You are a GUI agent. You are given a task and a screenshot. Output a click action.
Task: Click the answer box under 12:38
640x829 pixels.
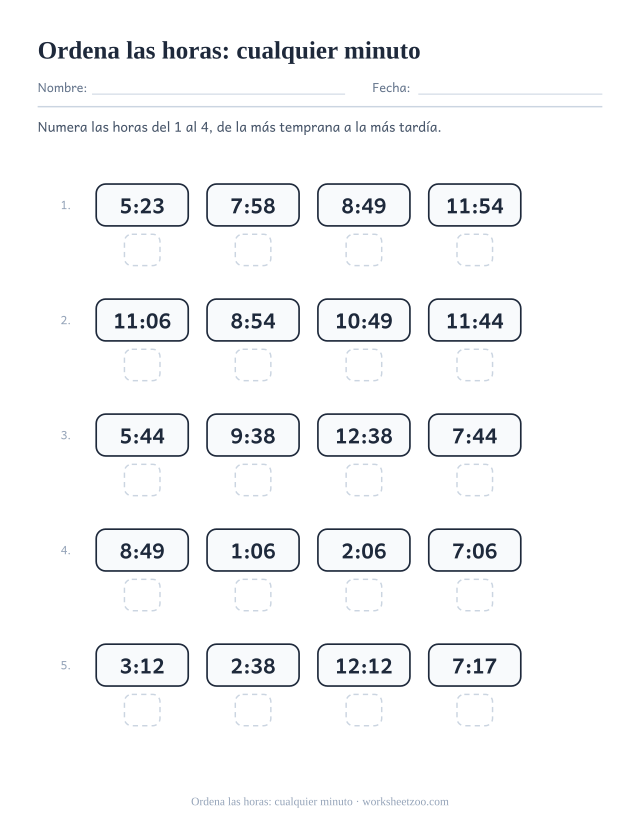364,480
